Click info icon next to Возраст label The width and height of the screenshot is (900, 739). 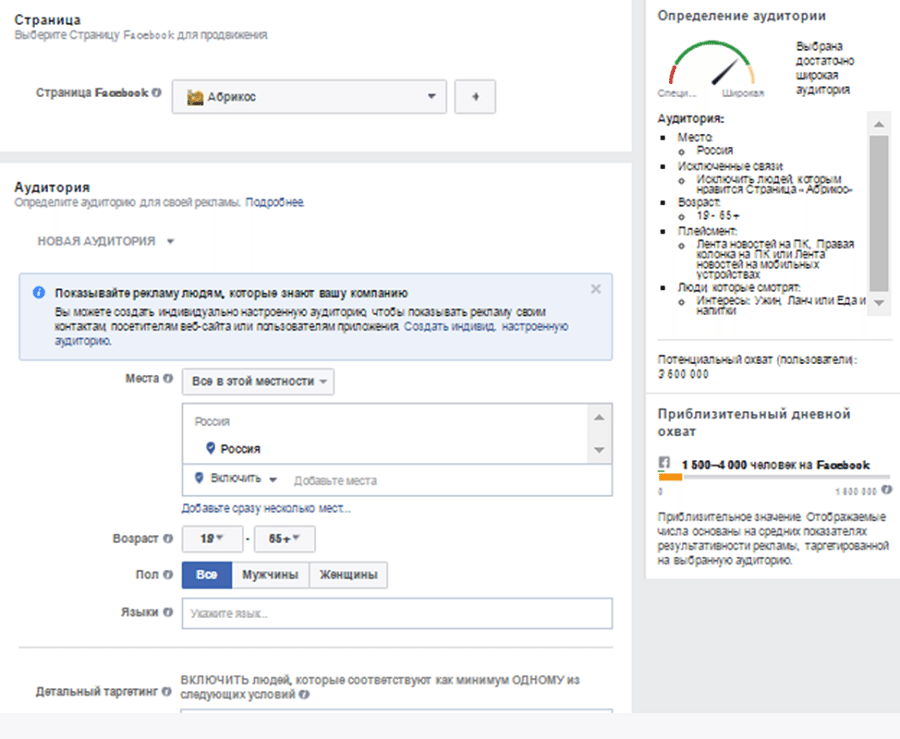tap(168, 538)
